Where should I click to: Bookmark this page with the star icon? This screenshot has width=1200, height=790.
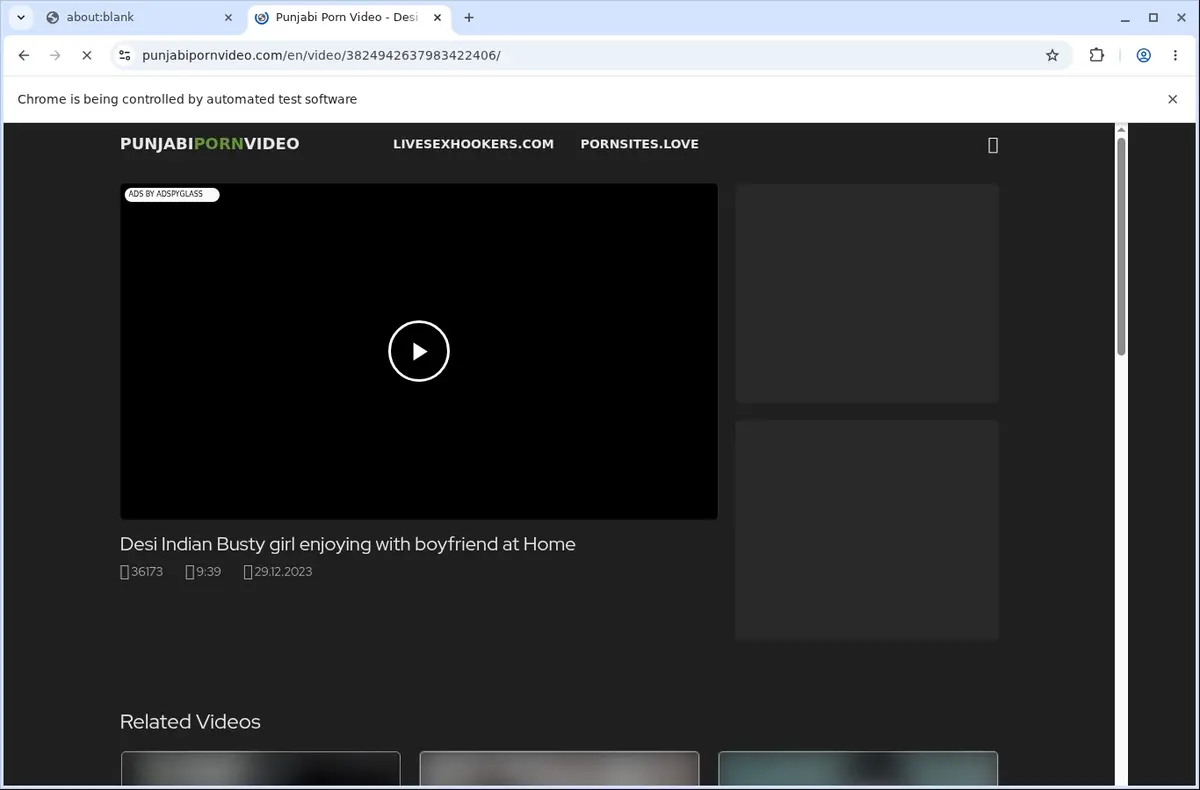(1052, 56)
